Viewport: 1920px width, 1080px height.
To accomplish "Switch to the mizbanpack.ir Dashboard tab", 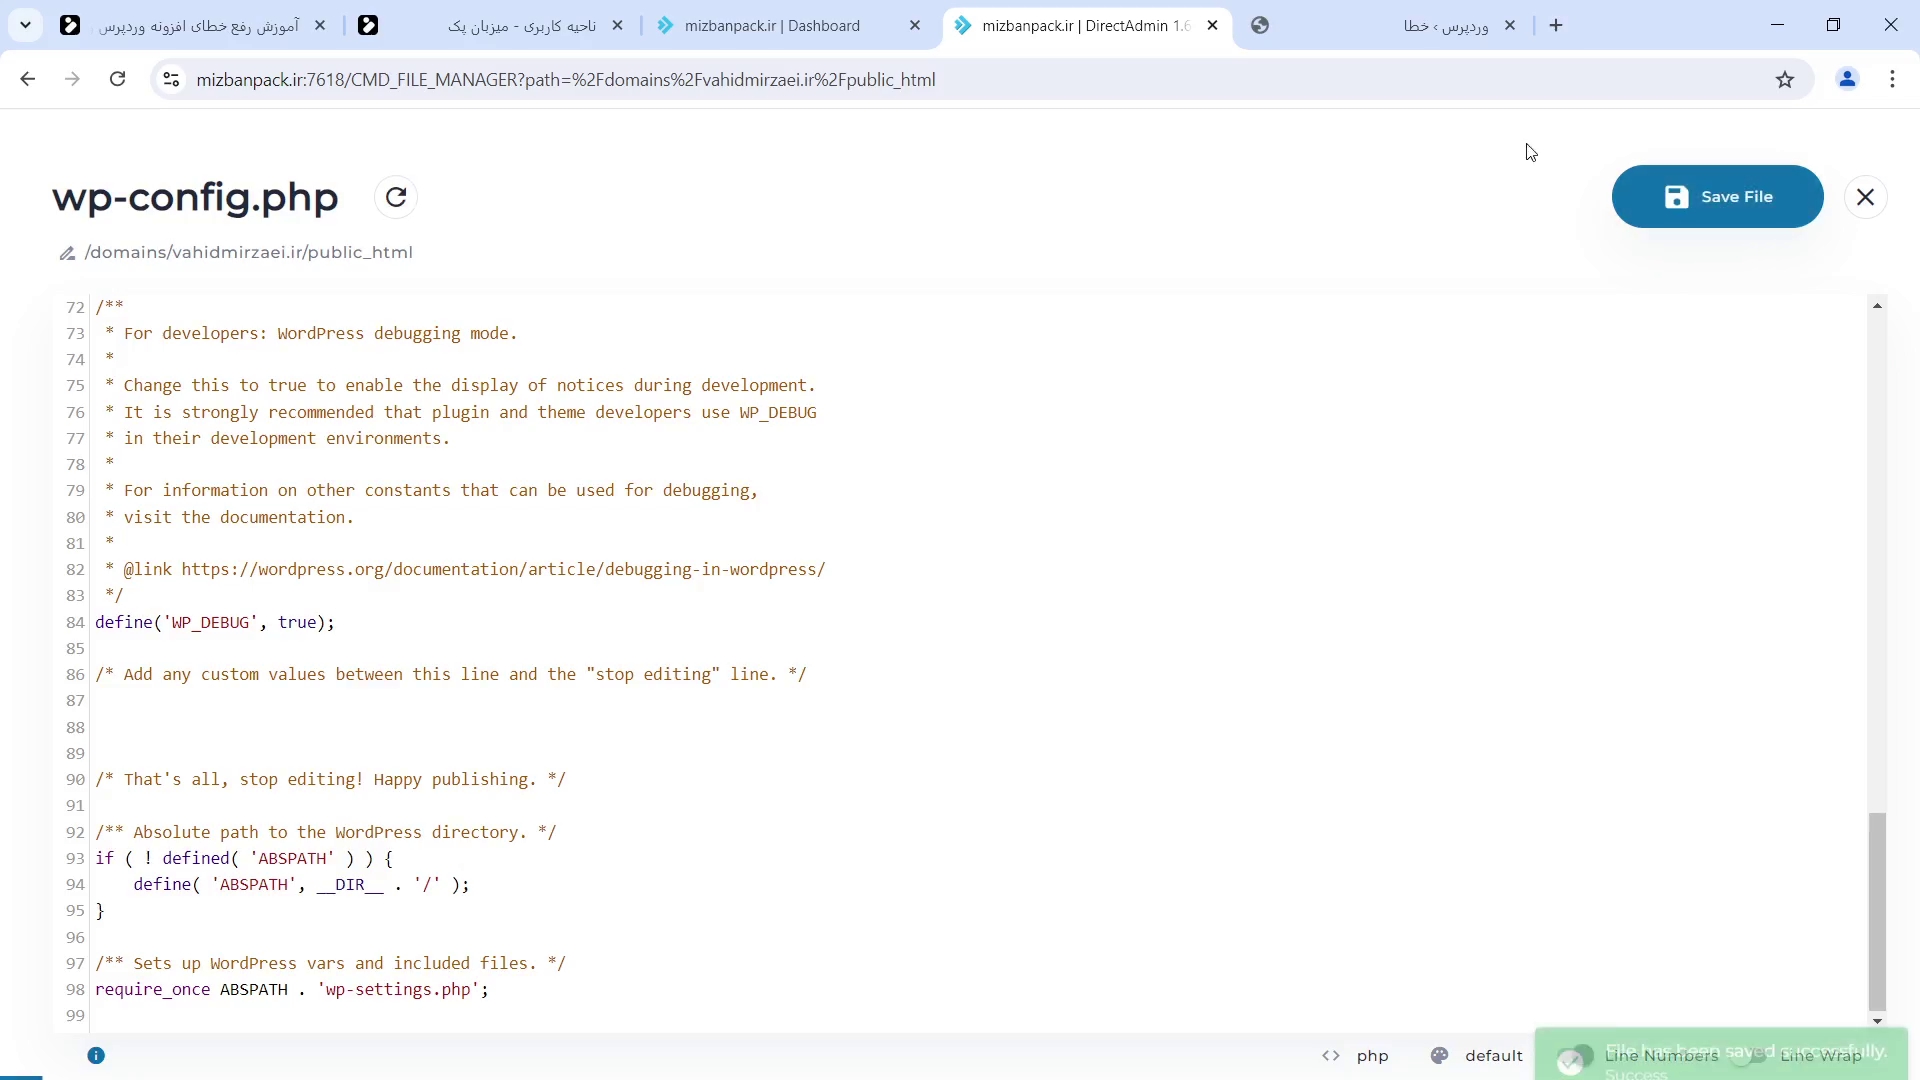I will (x=790, y=26).
